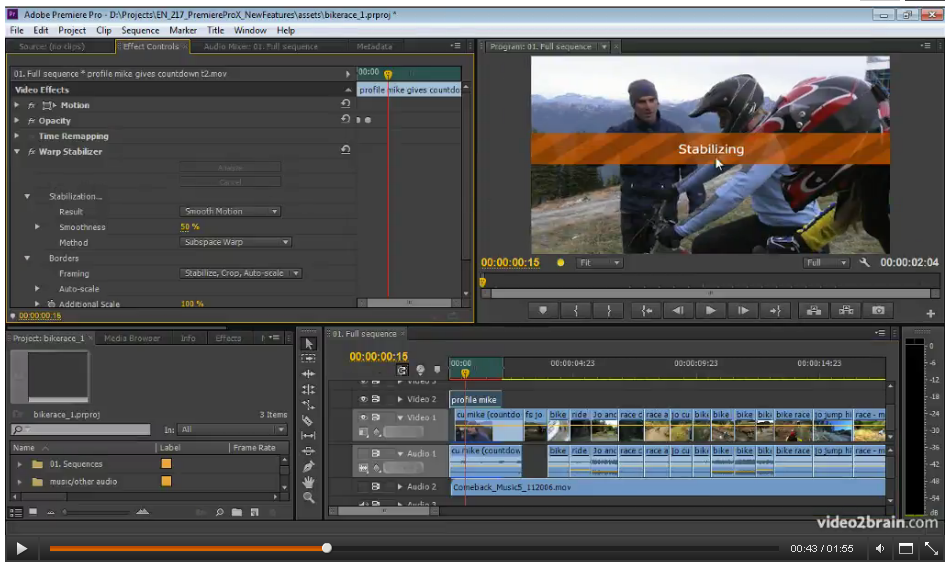The height and width of the screenshot is (569, 949).
Task: Select the Hand tool
Action: click(308, 481)
